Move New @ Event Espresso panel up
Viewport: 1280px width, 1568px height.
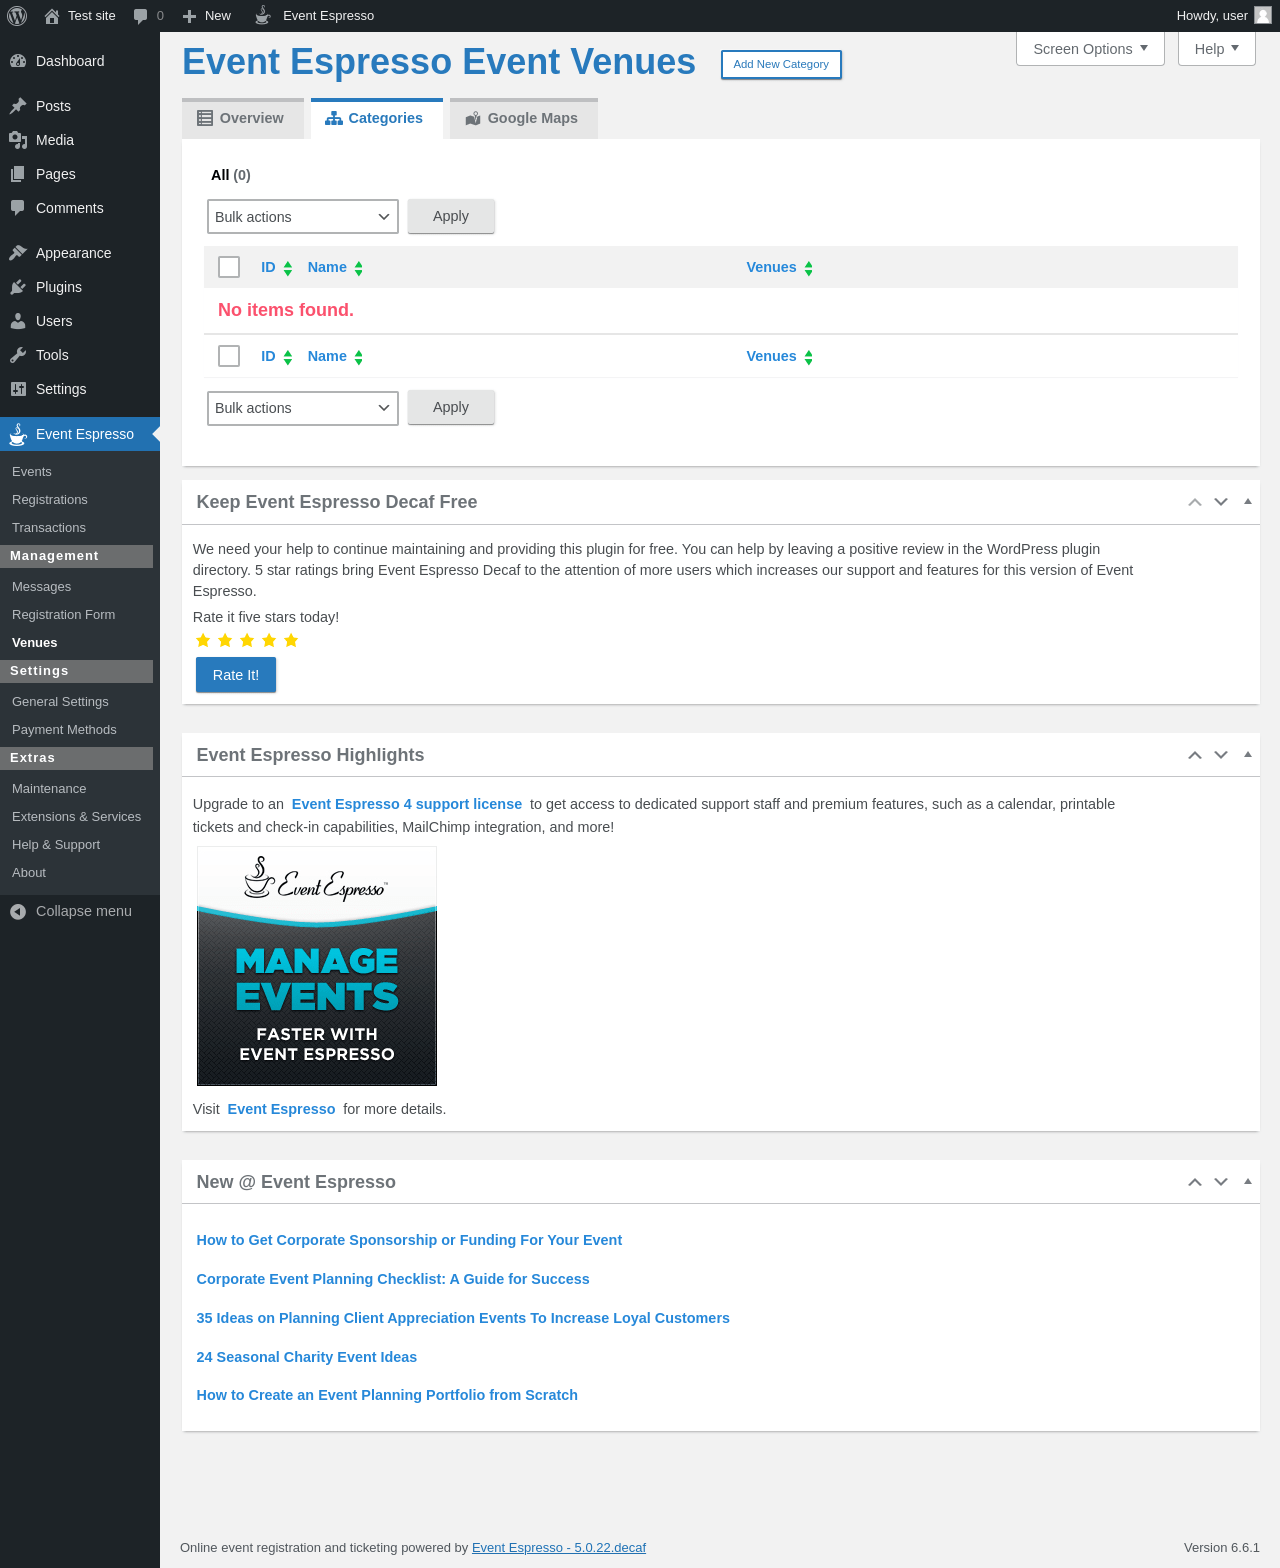pos(1195,1182)
